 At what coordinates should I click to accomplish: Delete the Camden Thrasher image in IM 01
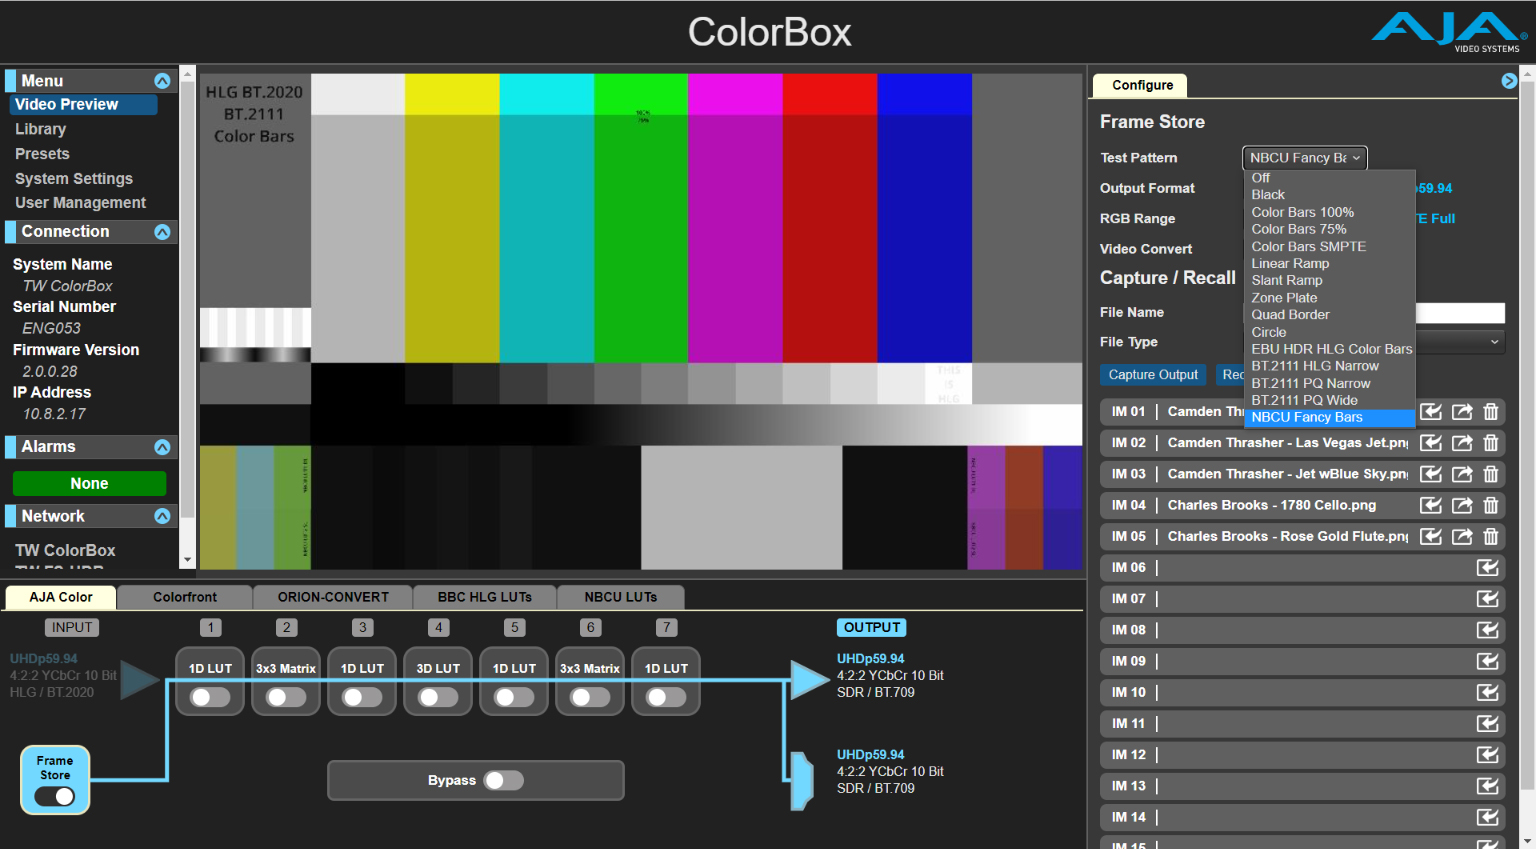coord(1491,411)
